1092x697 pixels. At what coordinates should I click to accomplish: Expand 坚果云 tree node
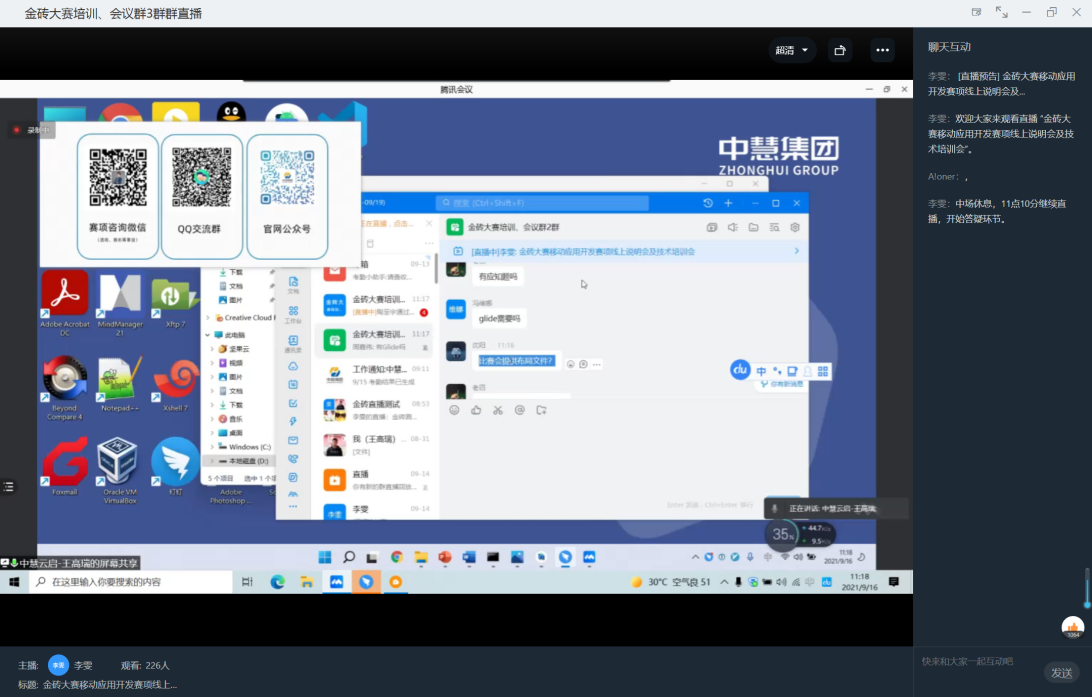coord(212,349)
